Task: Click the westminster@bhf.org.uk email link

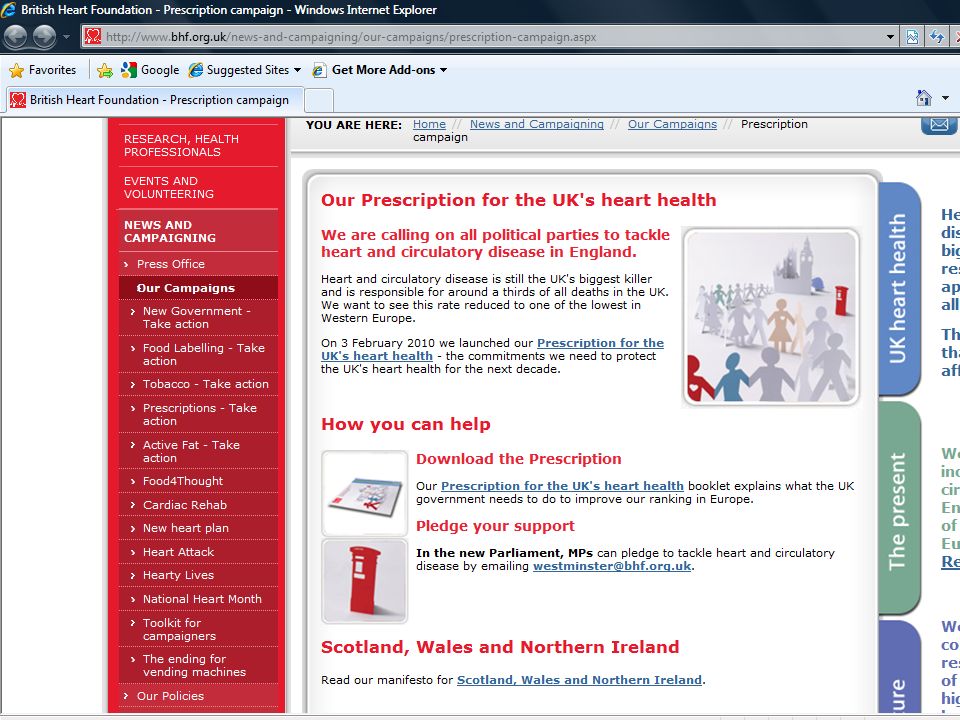Action: [x=612, y=566]
